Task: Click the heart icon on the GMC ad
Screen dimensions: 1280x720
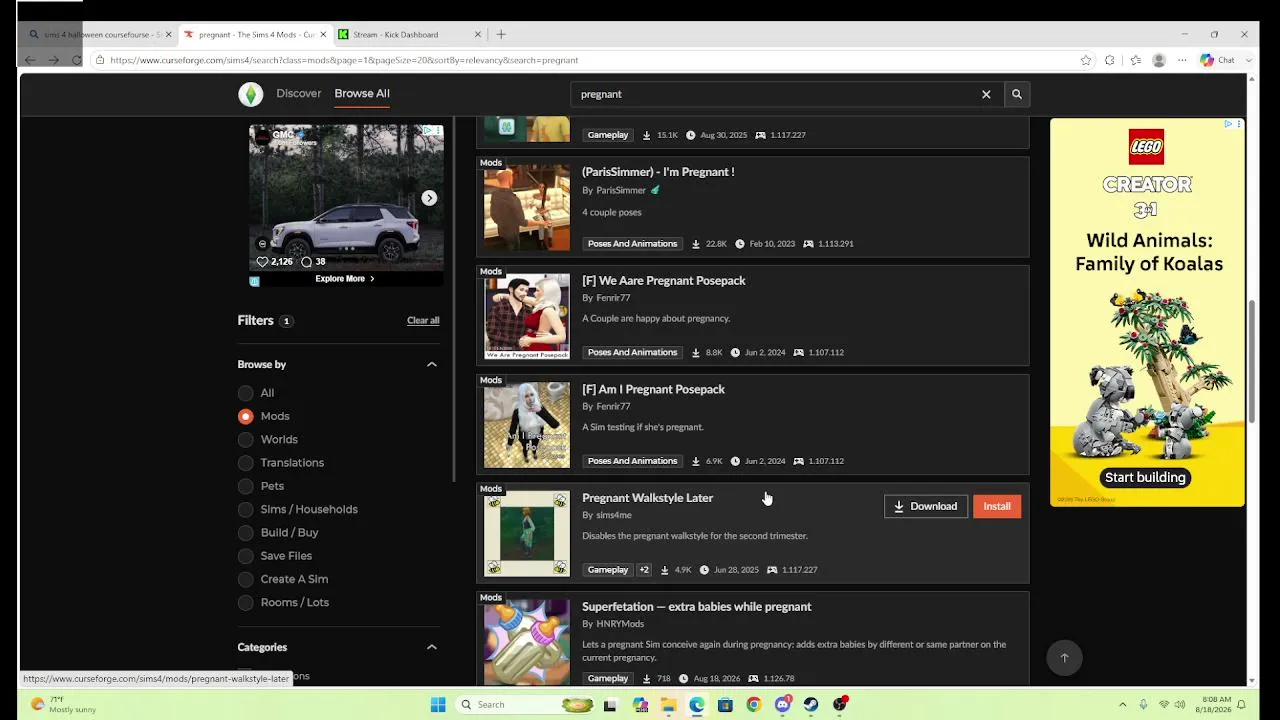Action: (263, 262)
